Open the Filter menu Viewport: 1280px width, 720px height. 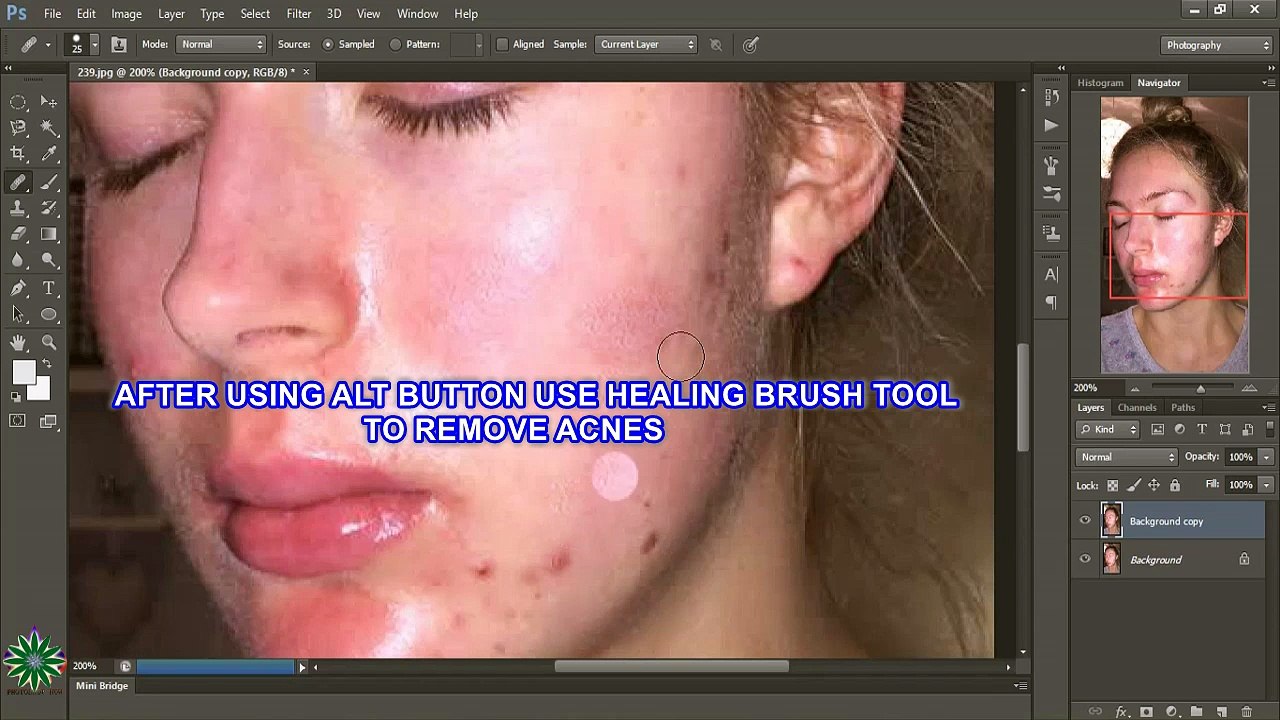pyautogui.click(x=299, y=14)
